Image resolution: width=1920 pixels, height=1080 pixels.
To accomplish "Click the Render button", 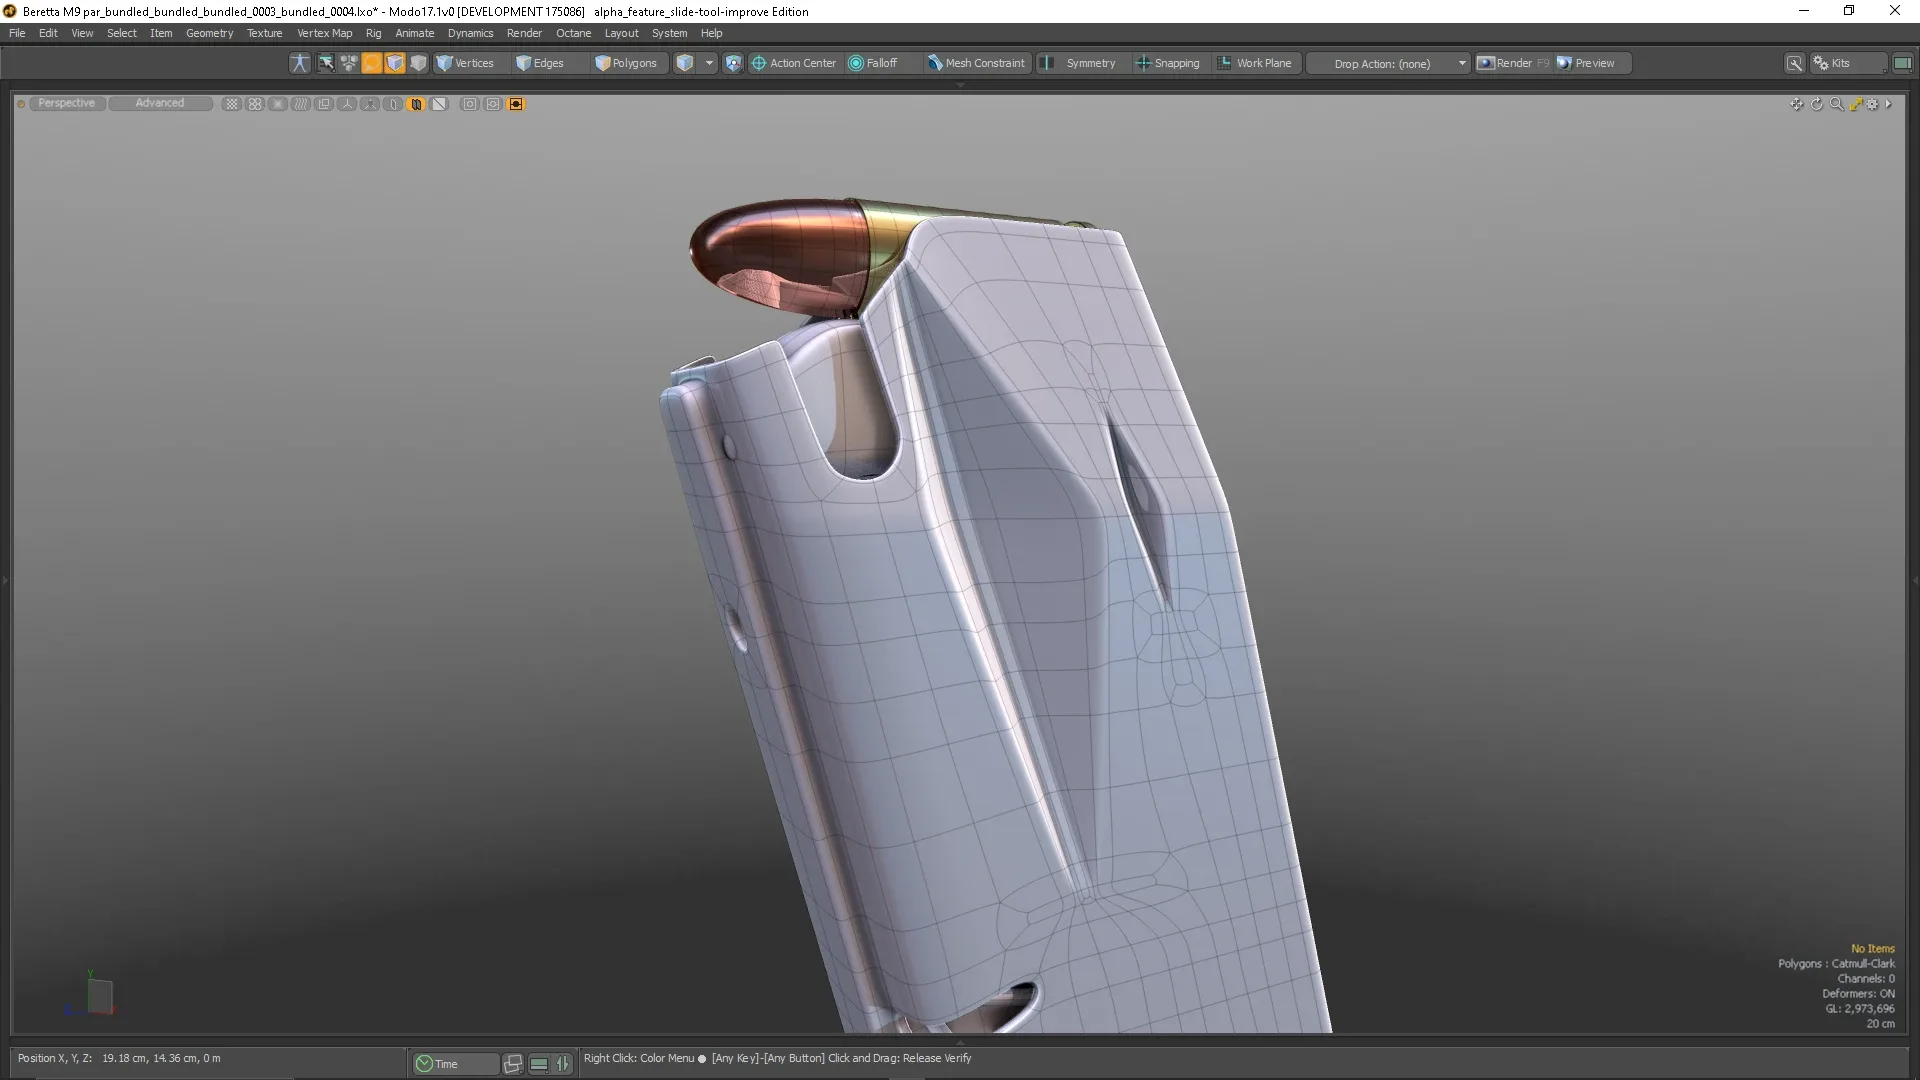I will pyautogui.click(x=1513, y=63).
